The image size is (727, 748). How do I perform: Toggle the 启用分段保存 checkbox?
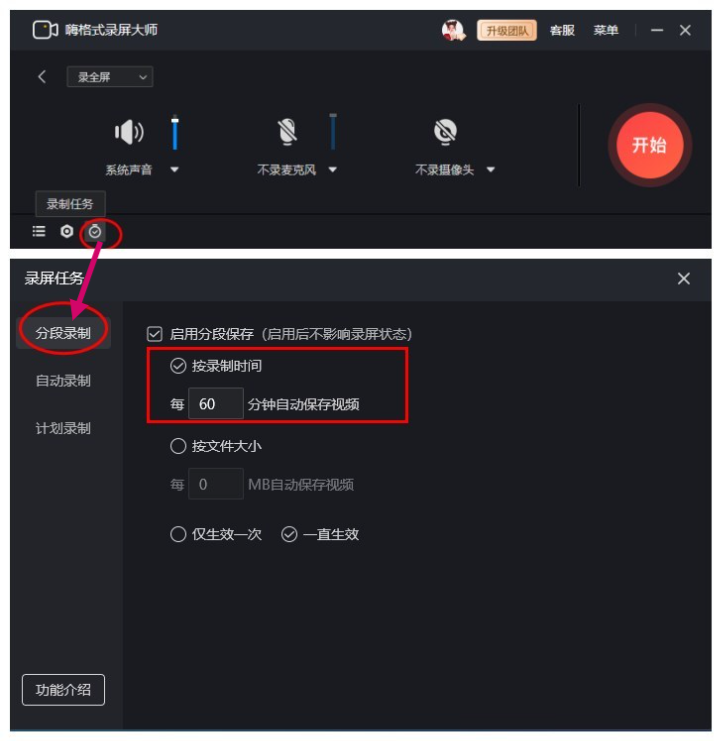coord(155,334)
